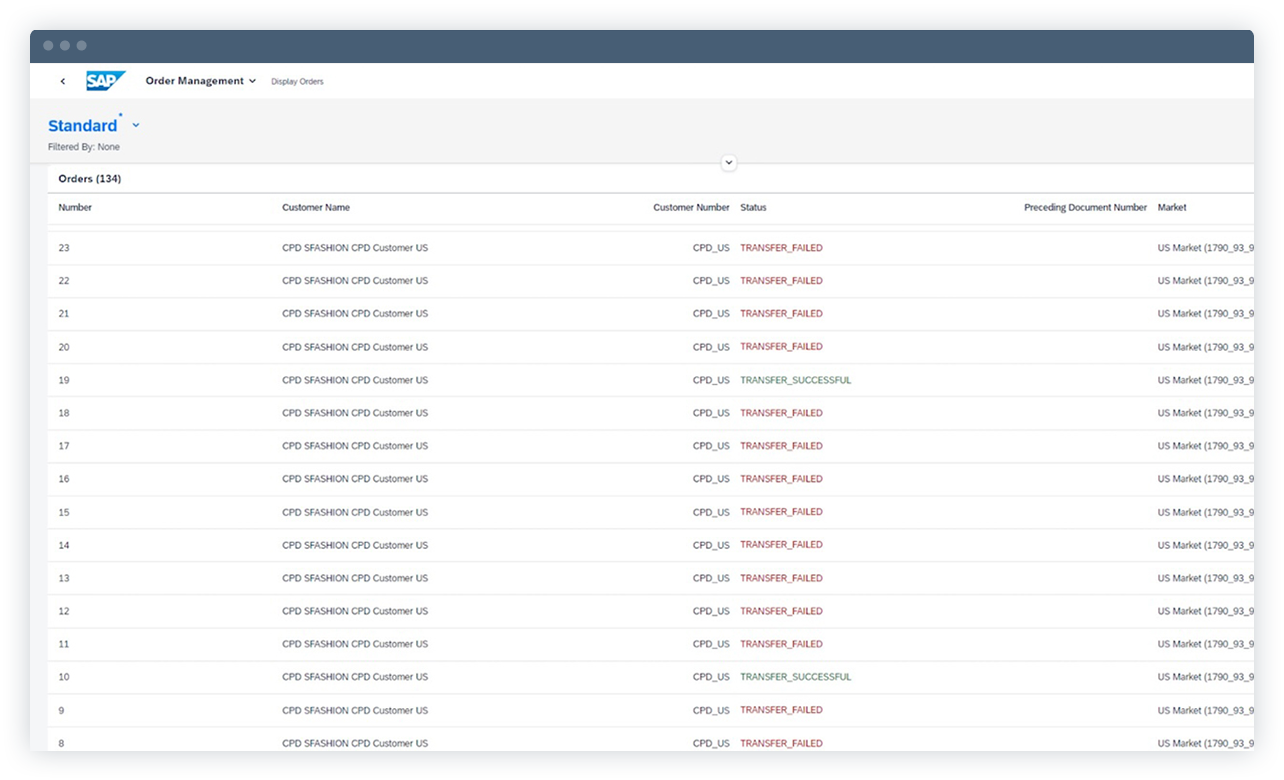Screen dimensions: 1284x780
Task: Click the variant favorite star next to Standard
Action: point(120,115)
